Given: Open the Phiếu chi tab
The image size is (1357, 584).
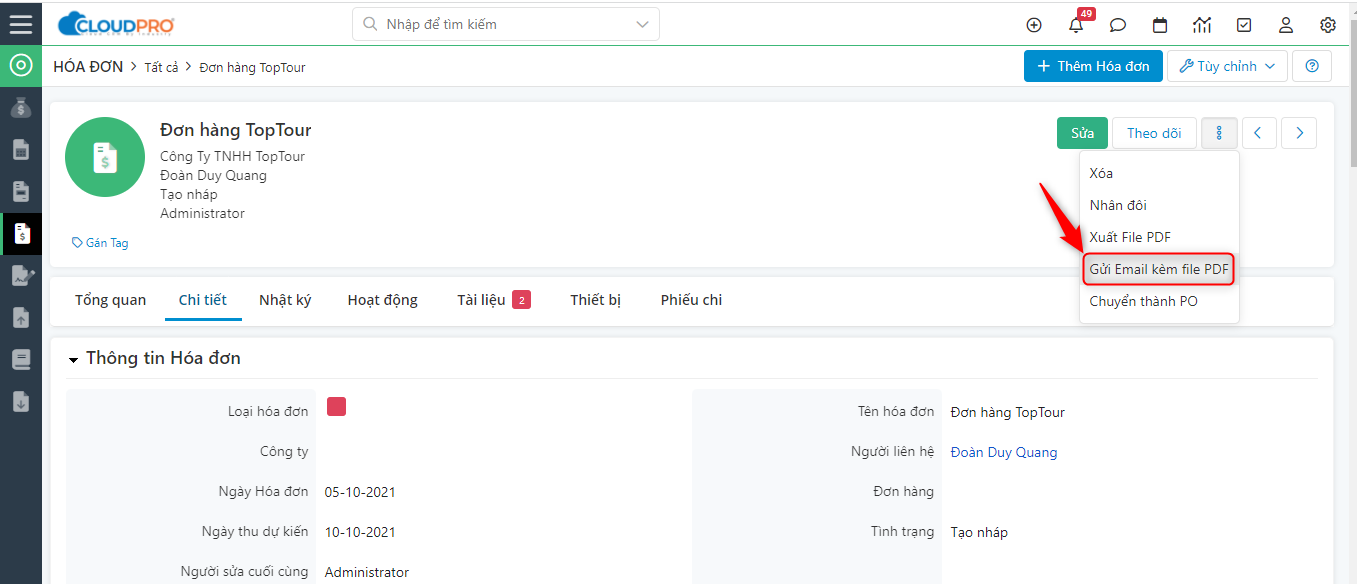Looking at the screenshot, I should [x=691, y=300].
